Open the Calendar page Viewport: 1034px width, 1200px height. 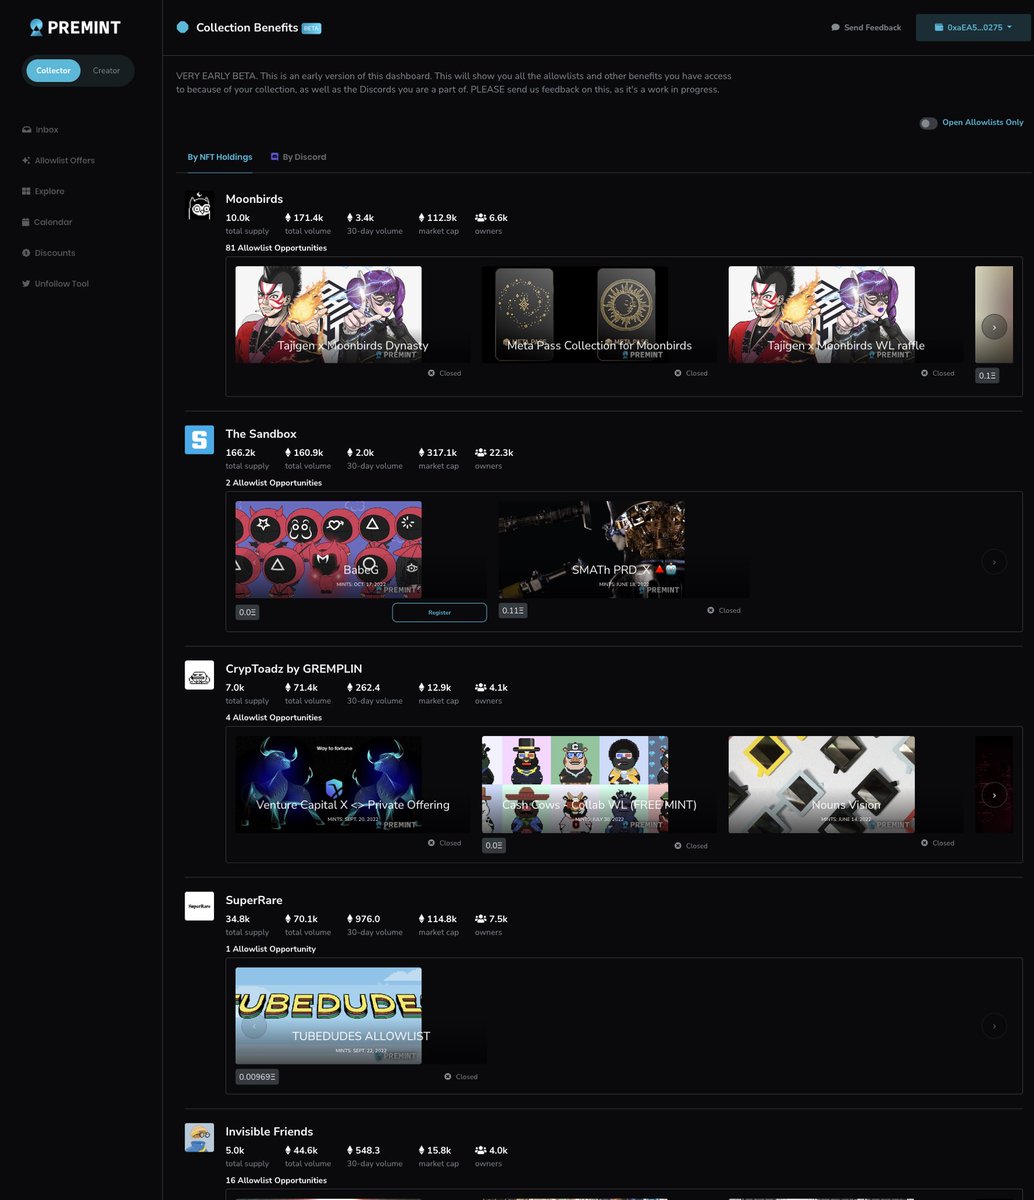[47, 222]
